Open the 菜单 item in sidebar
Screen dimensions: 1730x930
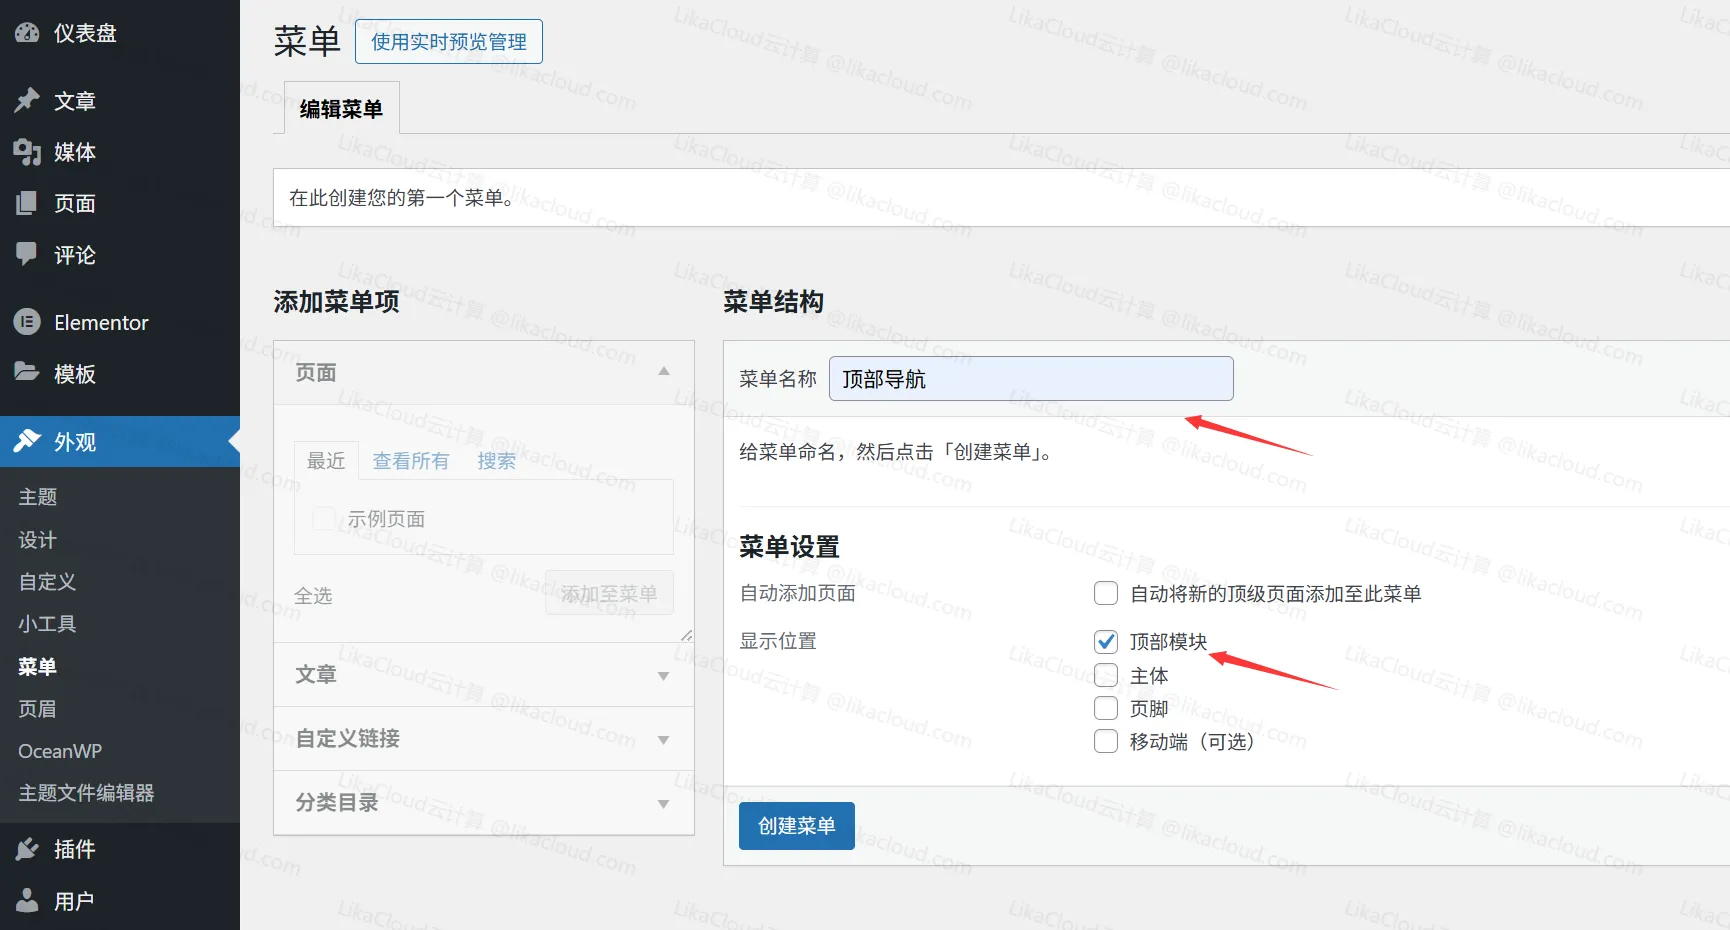click(37, 666)
